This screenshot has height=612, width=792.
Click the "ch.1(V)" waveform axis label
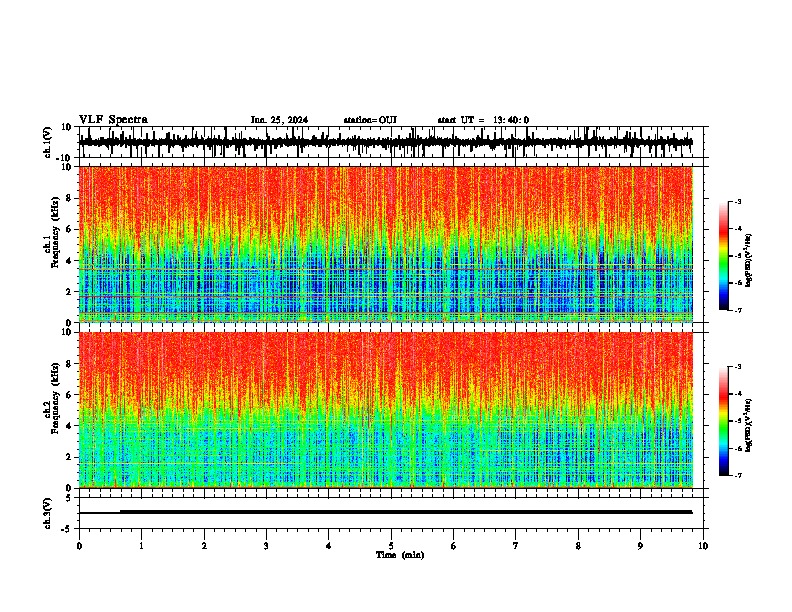(47, 142)
